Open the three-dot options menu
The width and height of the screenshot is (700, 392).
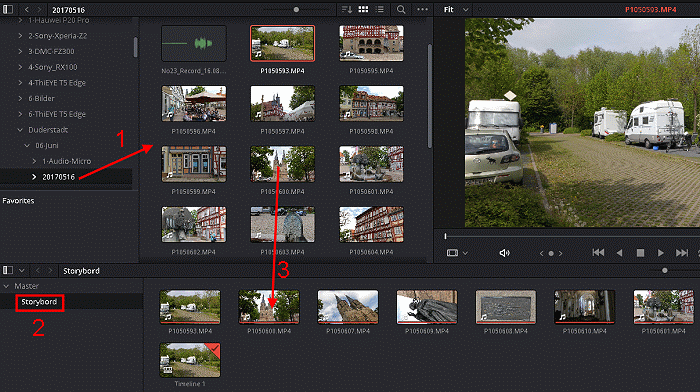(x=422, y=9)
